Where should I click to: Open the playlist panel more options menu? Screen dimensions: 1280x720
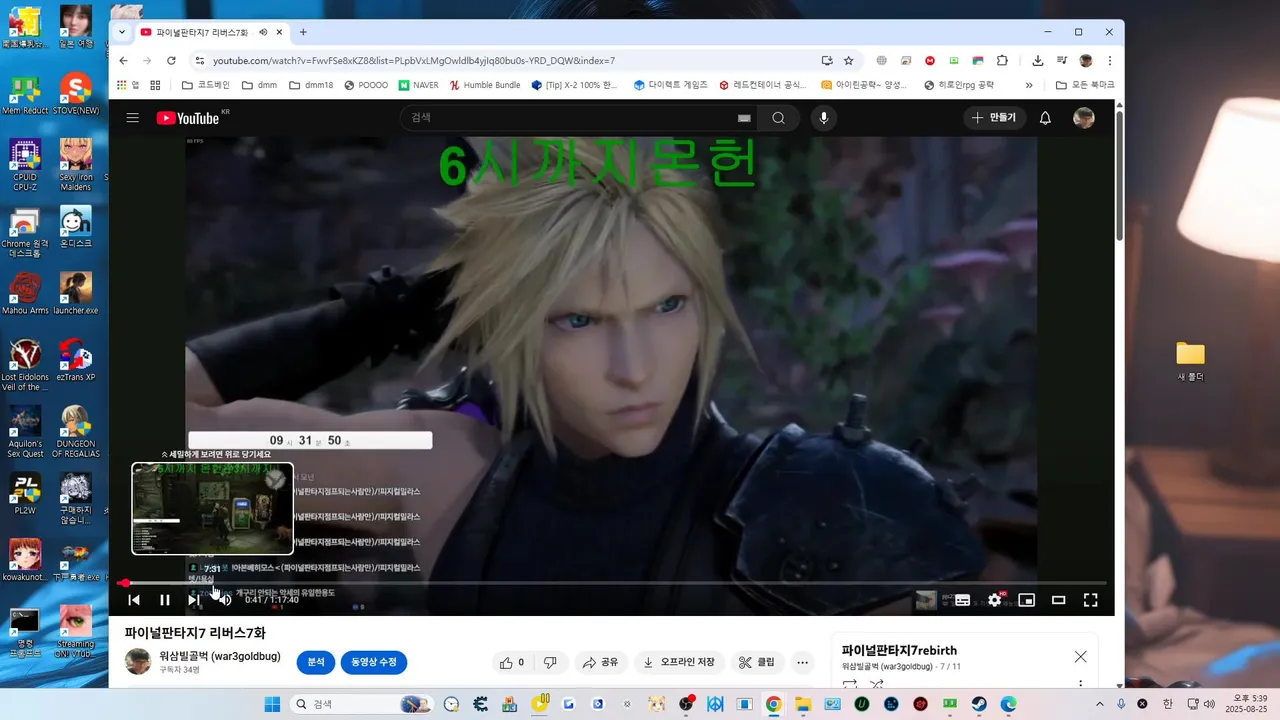point(1080,685)
